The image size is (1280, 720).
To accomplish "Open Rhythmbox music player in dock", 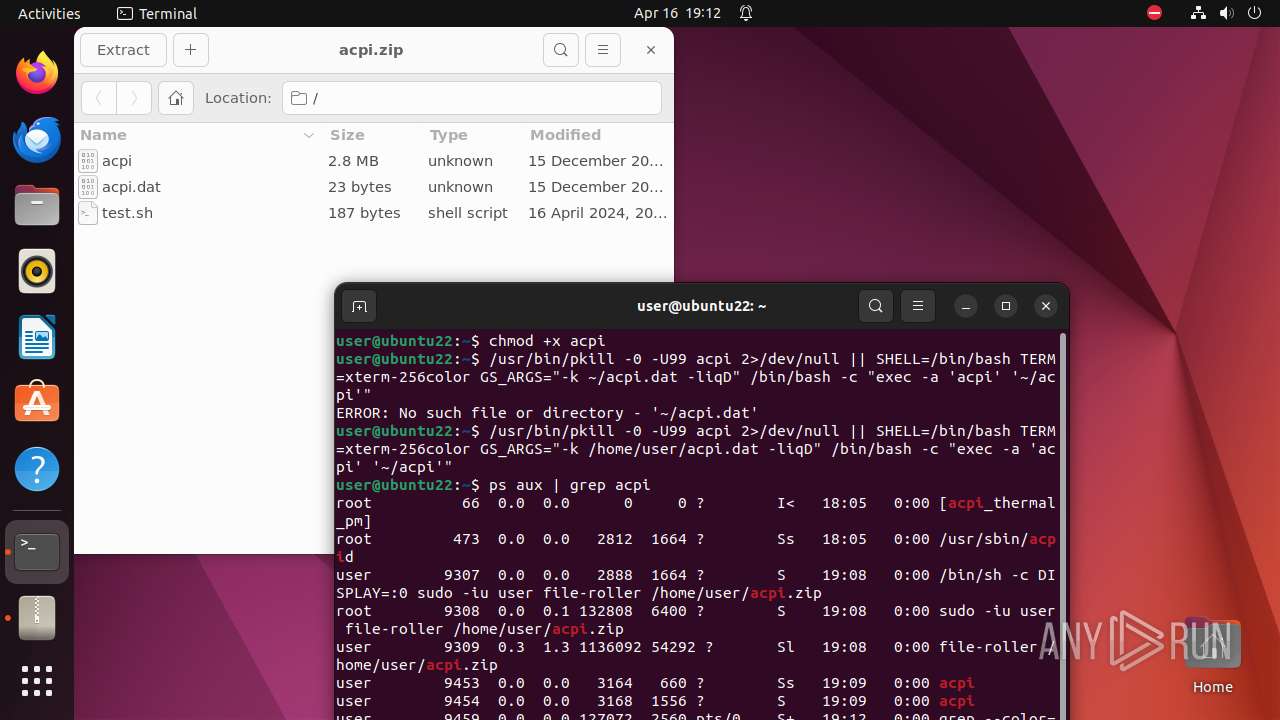I will tap(37, 271).
